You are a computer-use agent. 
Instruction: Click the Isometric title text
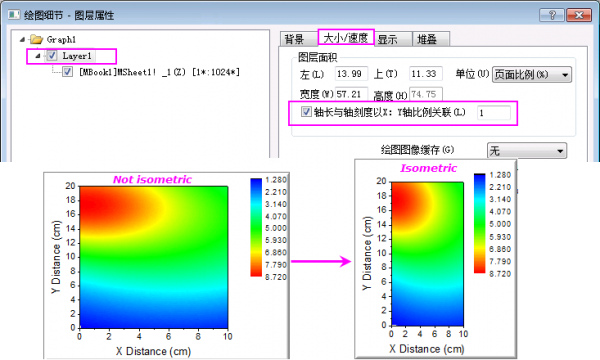[429, 168]
